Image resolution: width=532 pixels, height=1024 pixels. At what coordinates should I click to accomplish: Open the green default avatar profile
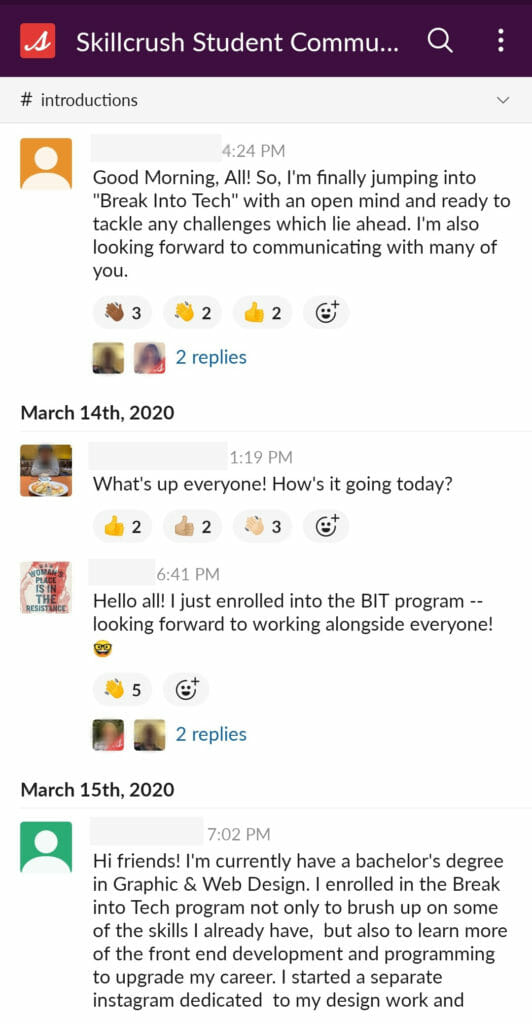click(x=46, y=847)
